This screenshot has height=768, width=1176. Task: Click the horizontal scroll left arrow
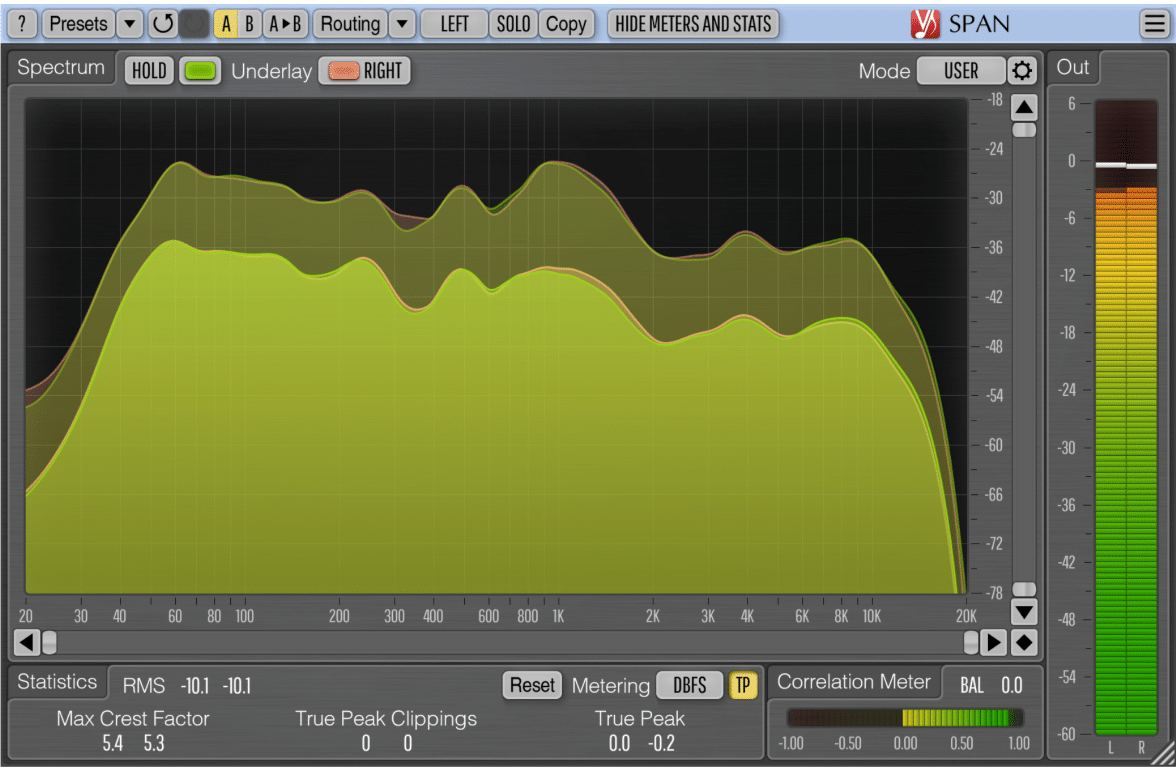click(x=27, y=641)
